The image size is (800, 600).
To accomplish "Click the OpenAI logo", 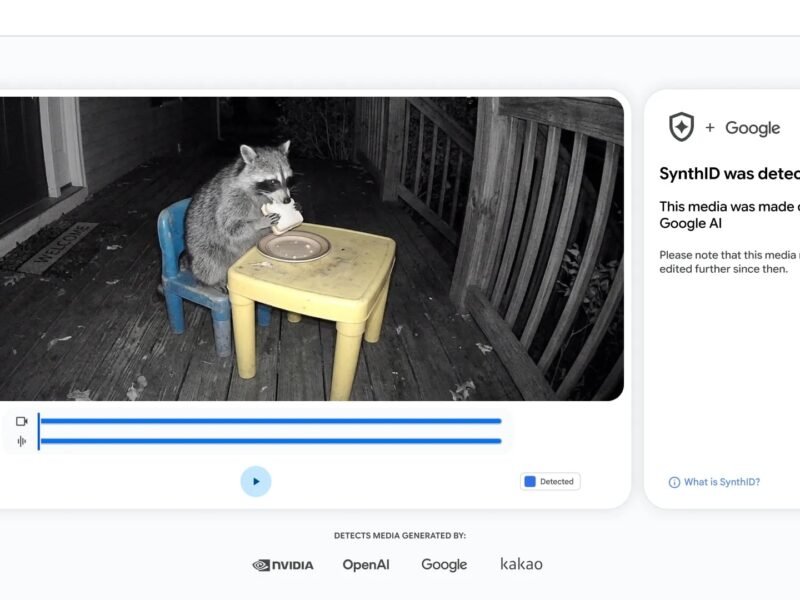I will [x=366, y=565].
